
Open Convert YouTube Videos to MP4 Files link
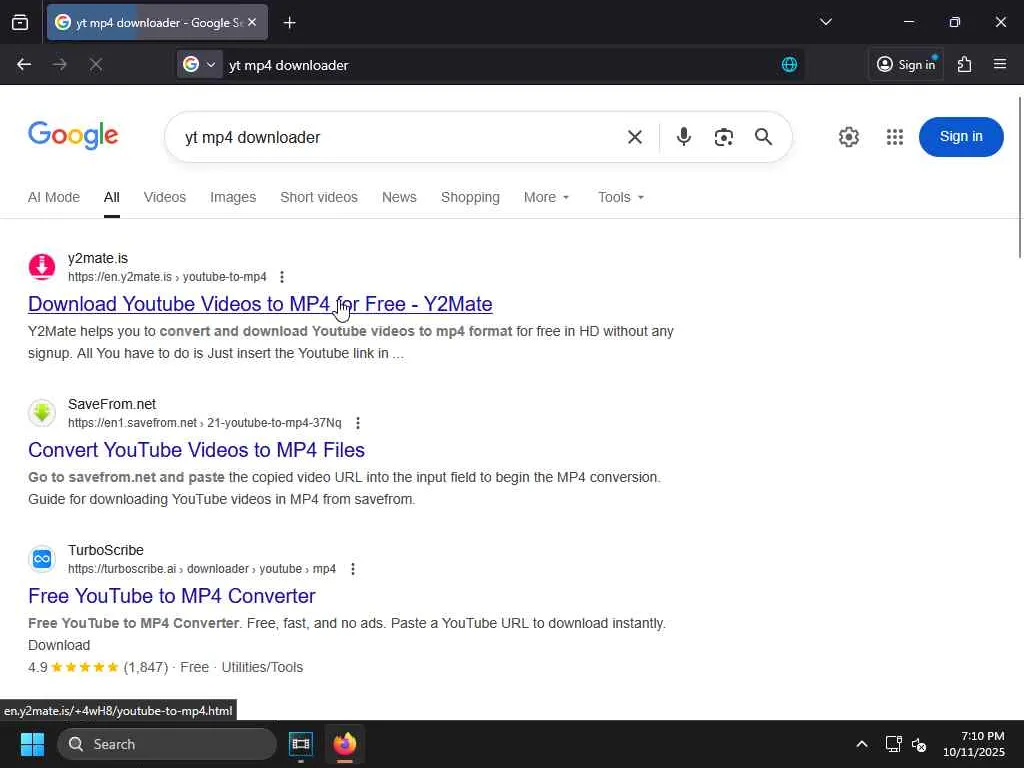[x=197, y=450]
